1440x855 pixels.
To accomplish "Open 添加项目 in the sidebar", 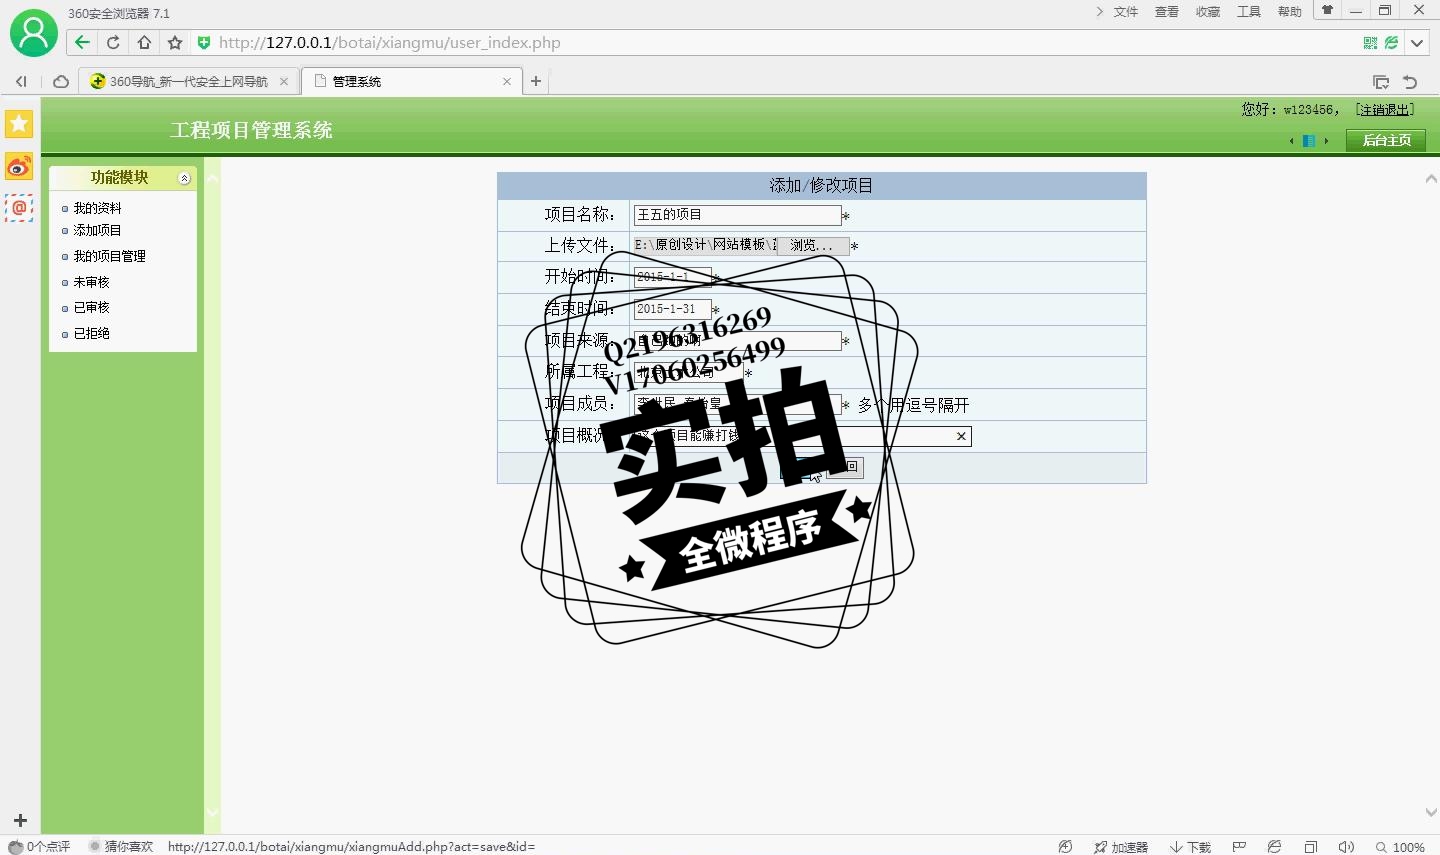I will (97, 230).
